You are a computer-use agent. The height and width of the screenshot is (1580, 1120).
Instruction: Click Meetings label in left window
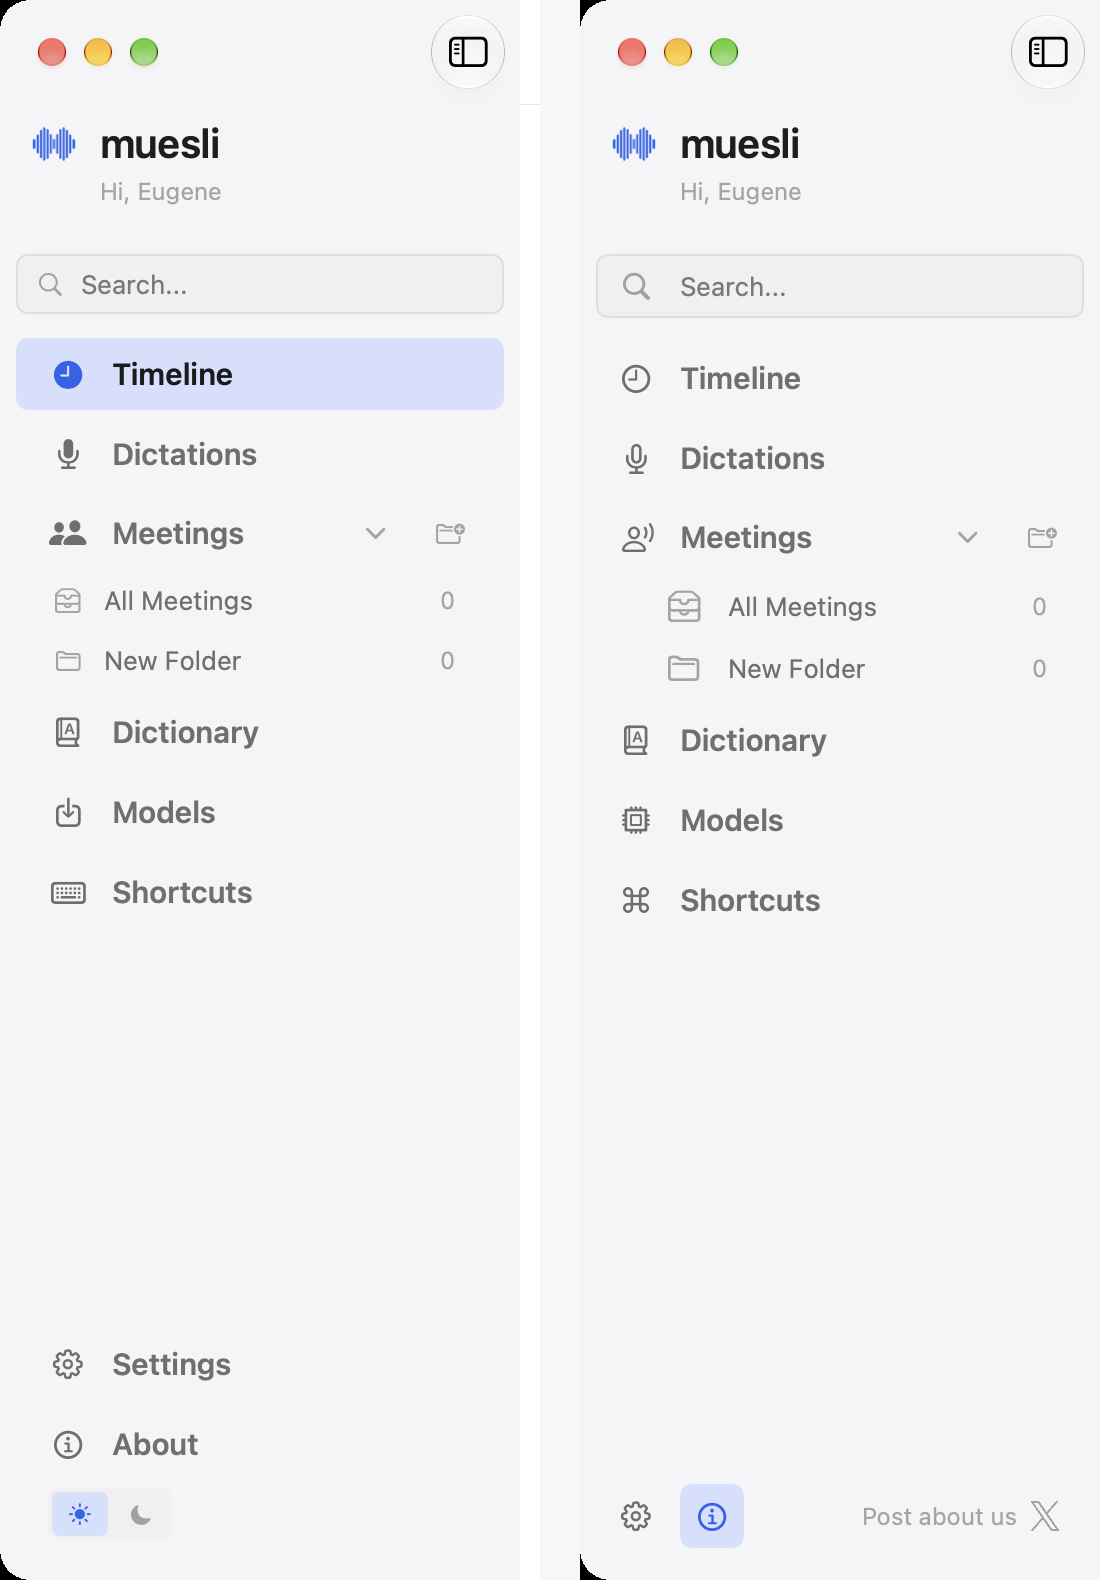(x=178, y=534)
